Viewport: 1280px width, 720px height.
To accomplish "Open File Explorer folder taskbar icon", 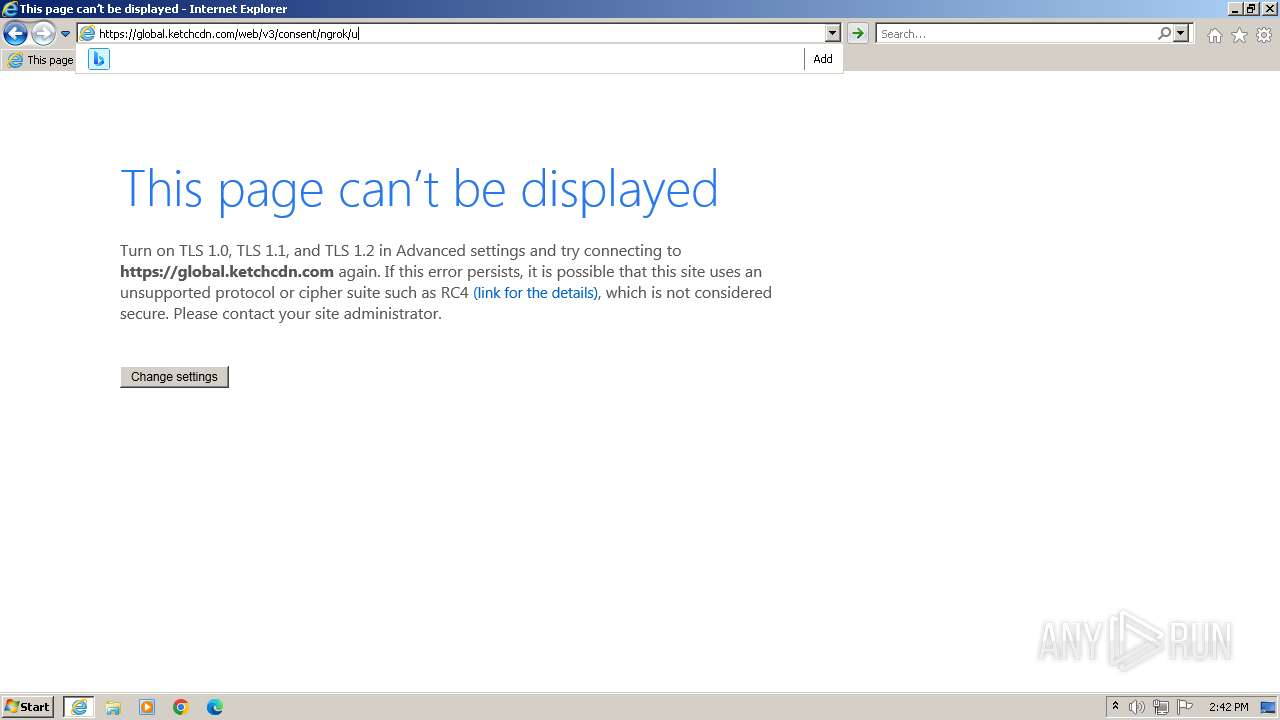I will (113, 707).
